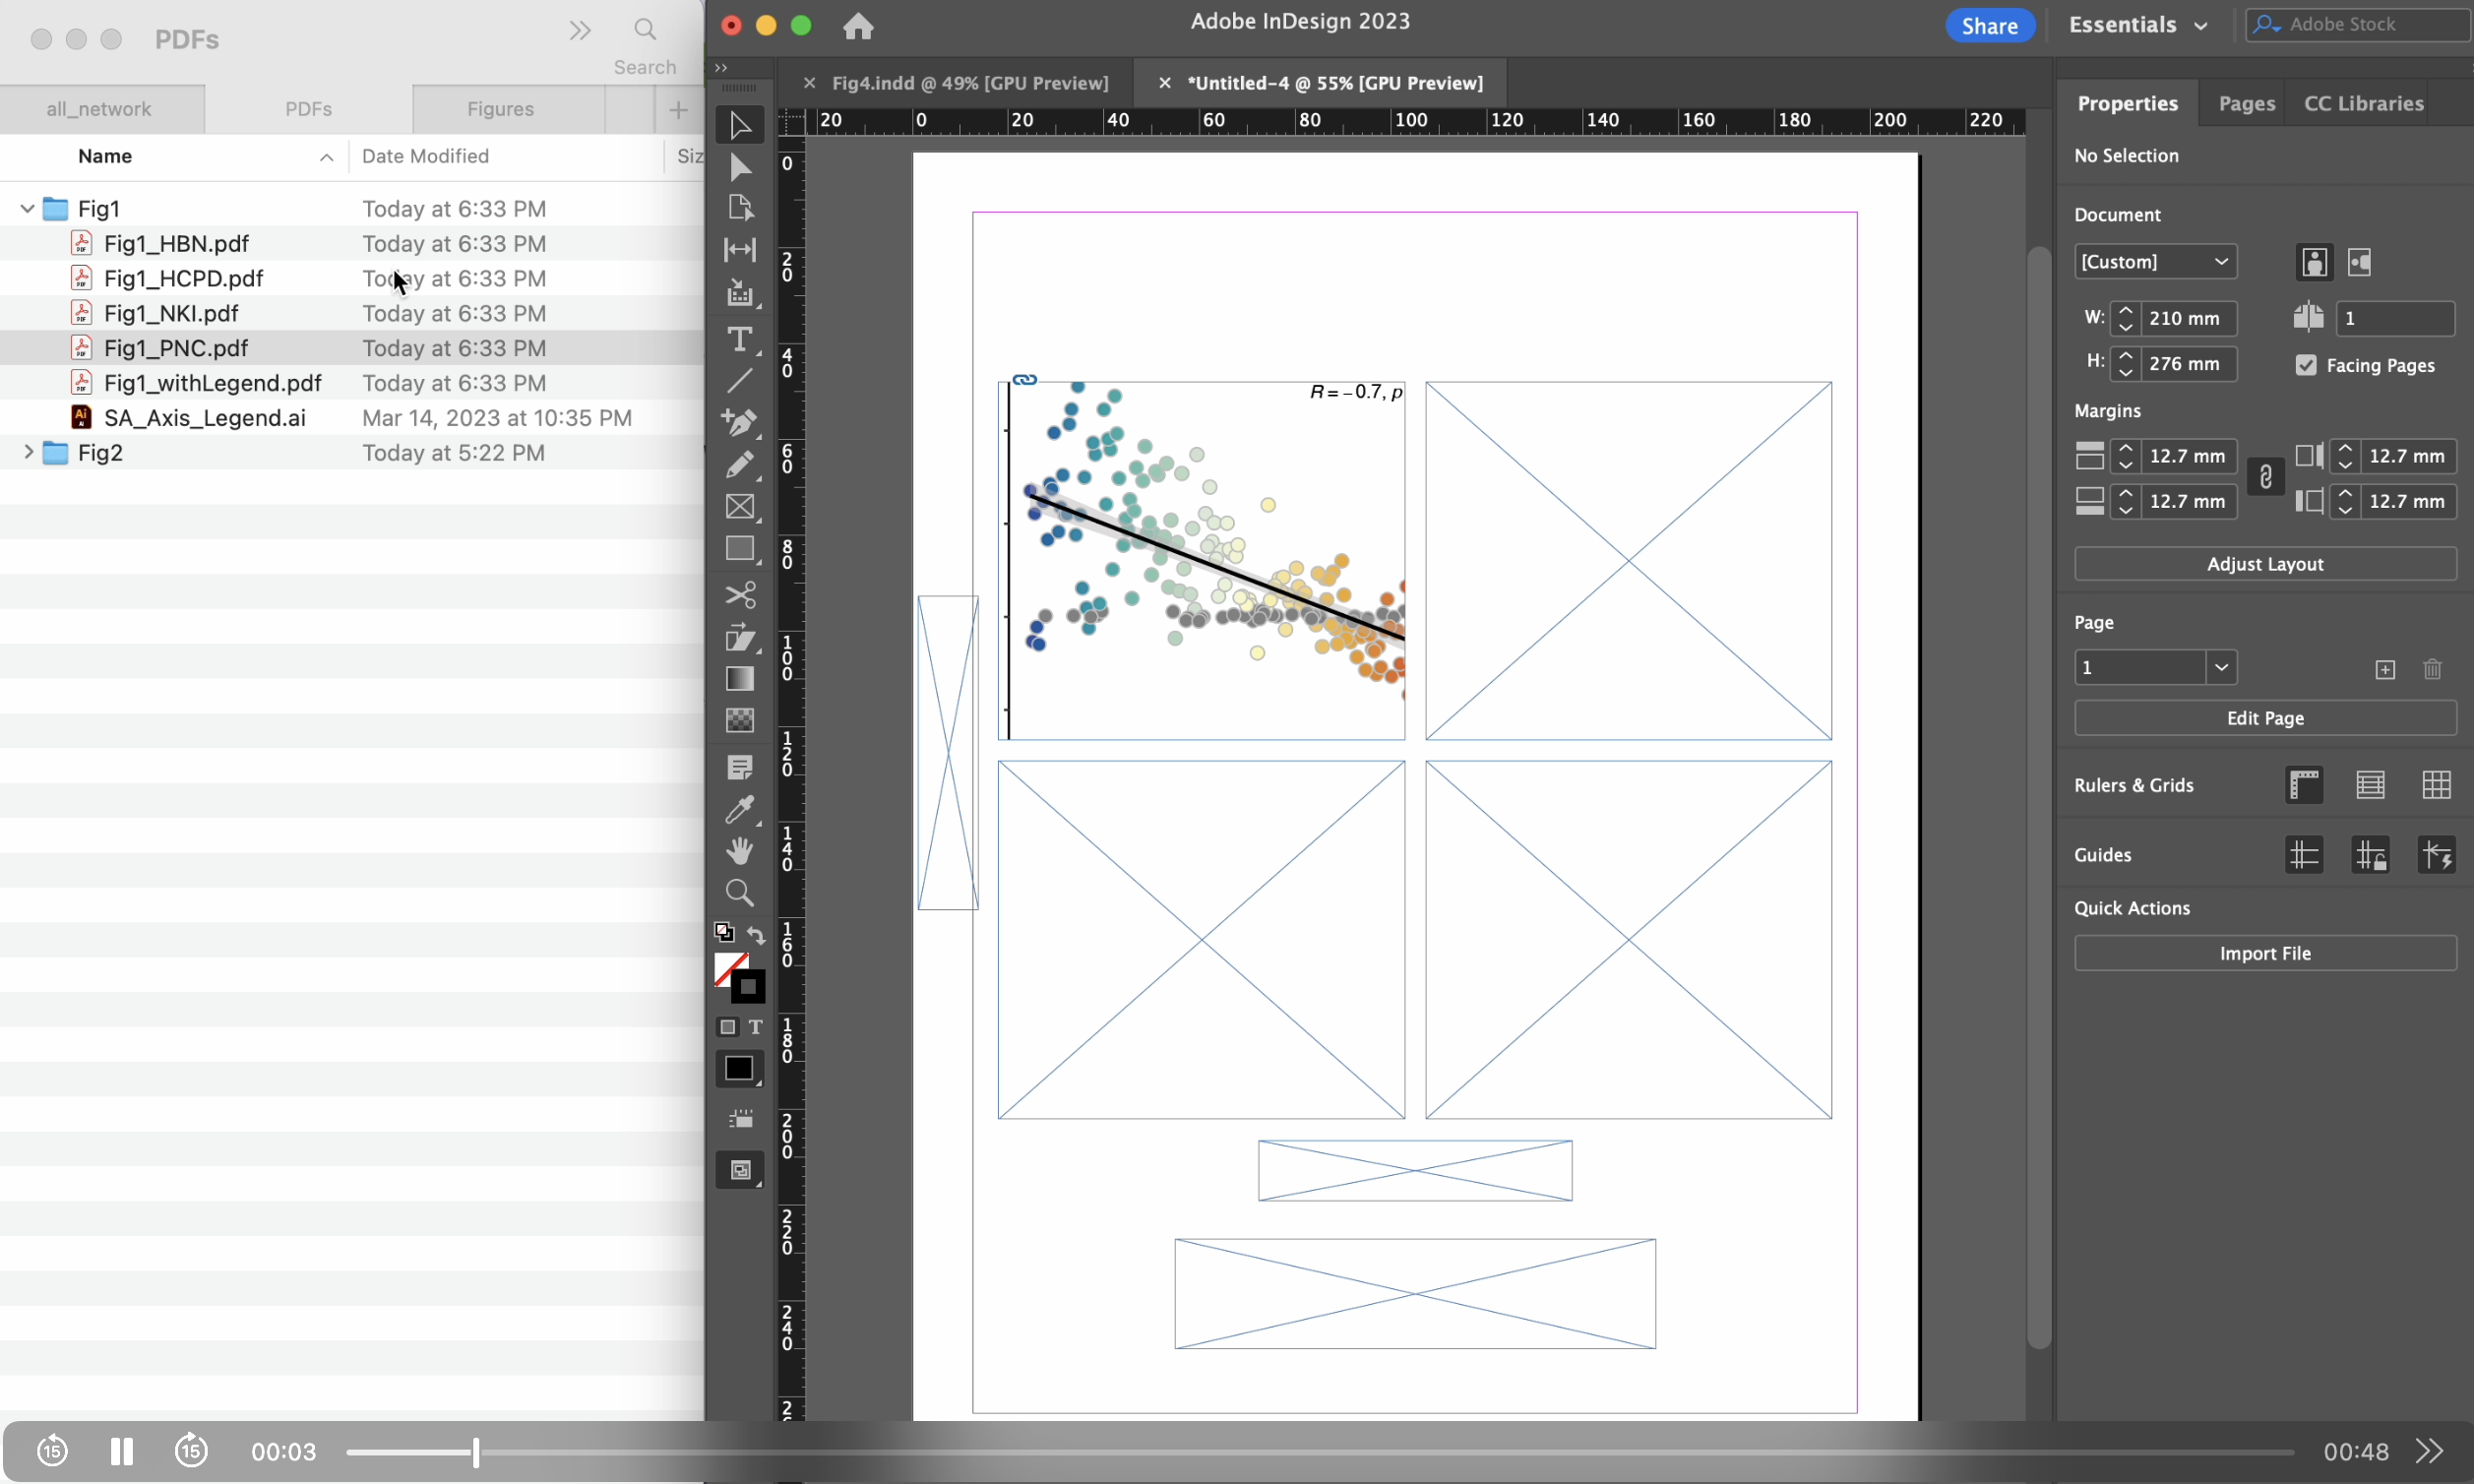Screen dimensions: 2474x1484
Task: Toggle the Facing Pages checkbox
Action: pyautogui.click(x=2305, y=365)
